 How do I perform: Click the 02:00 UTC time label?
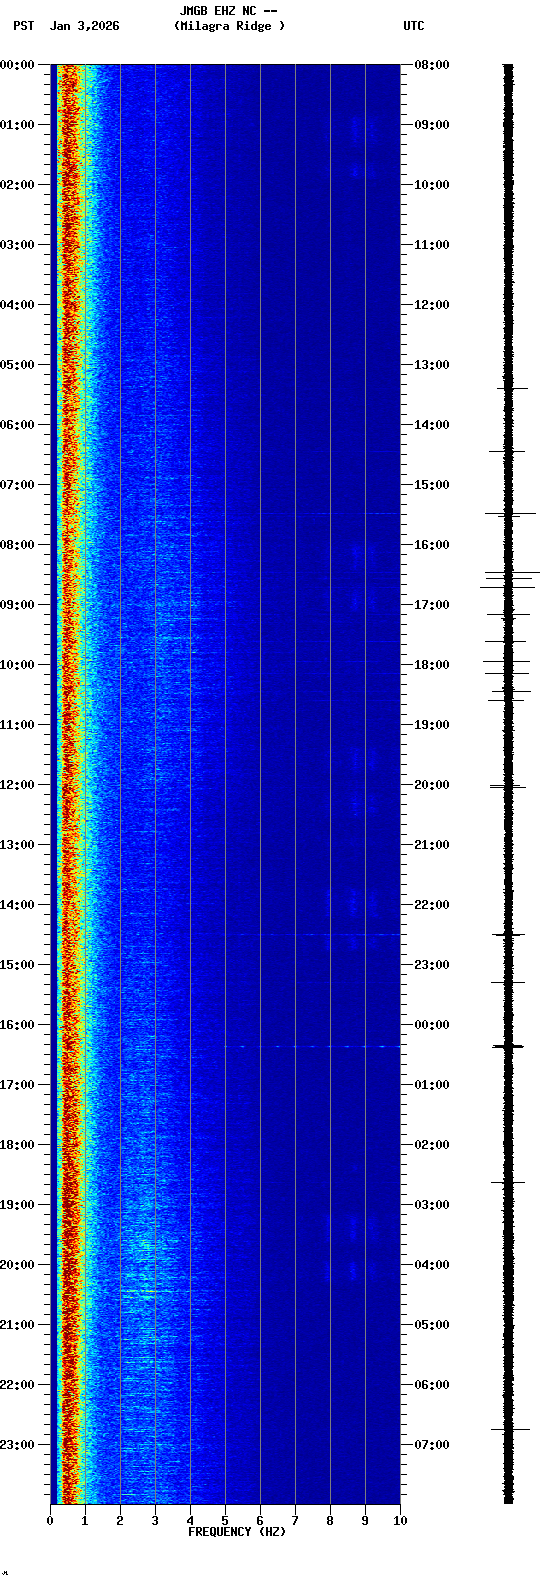[x=432, y=1145]
